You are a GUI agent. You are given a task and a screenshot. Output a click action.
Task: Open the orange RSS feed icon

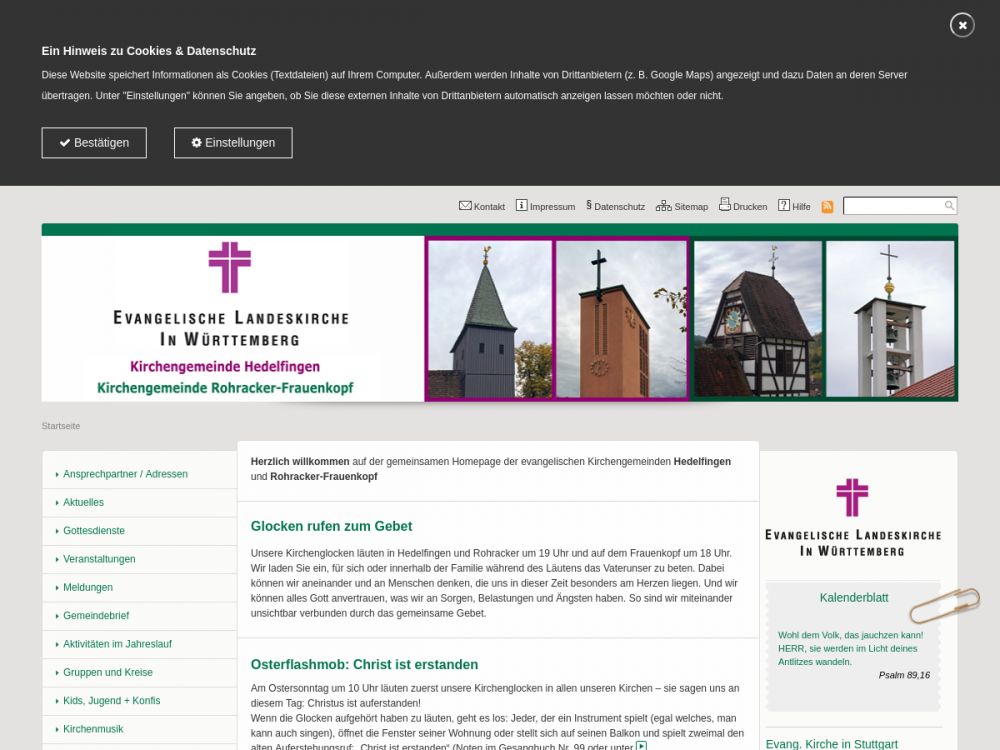(x=827, y=207)
